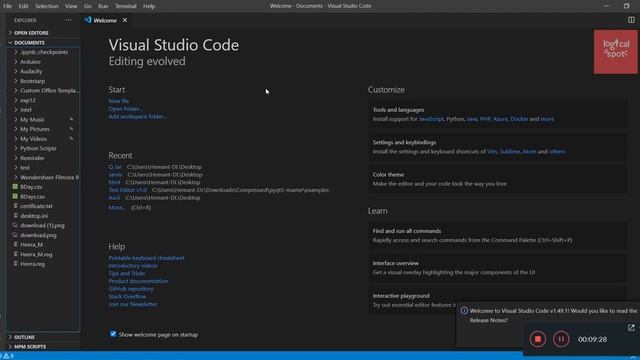Click Find and run all commands card

(498, 236)
